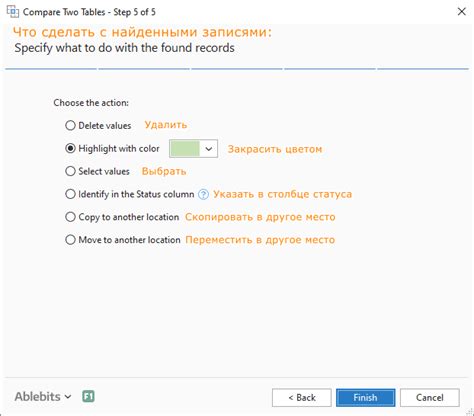Close the Compare Two Tables dialog
Viewport: 474px width, 416px height.
coord(462,12)
